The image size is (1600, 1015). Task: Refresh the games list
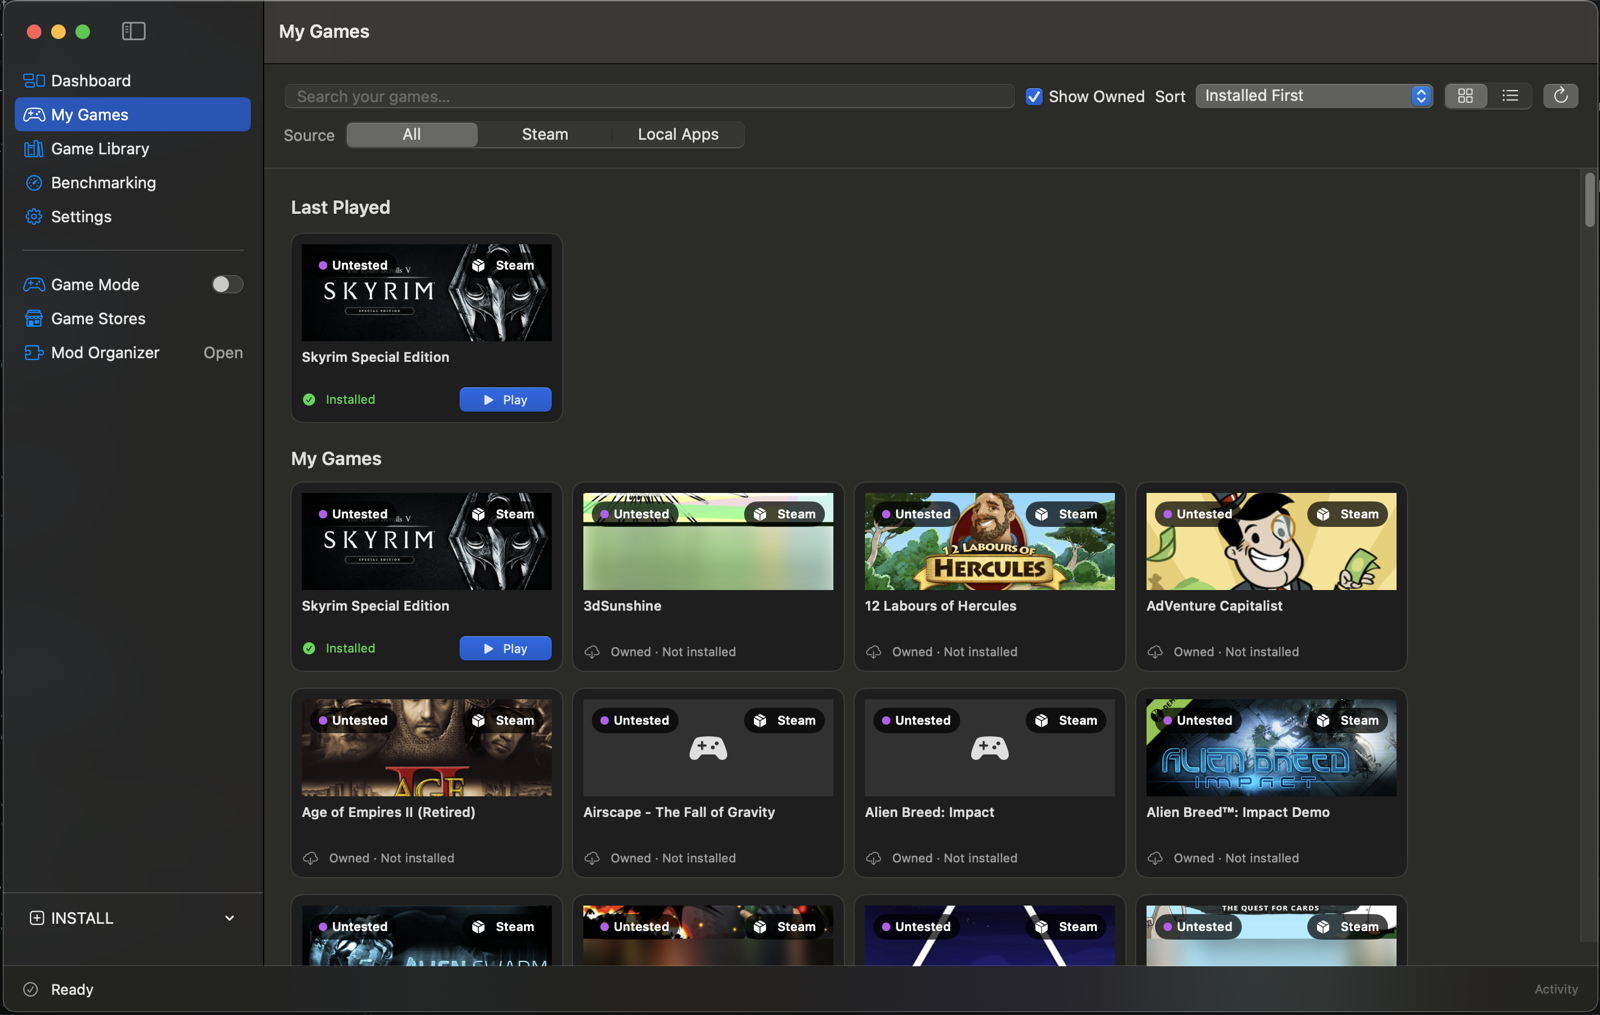[1560, 96]
